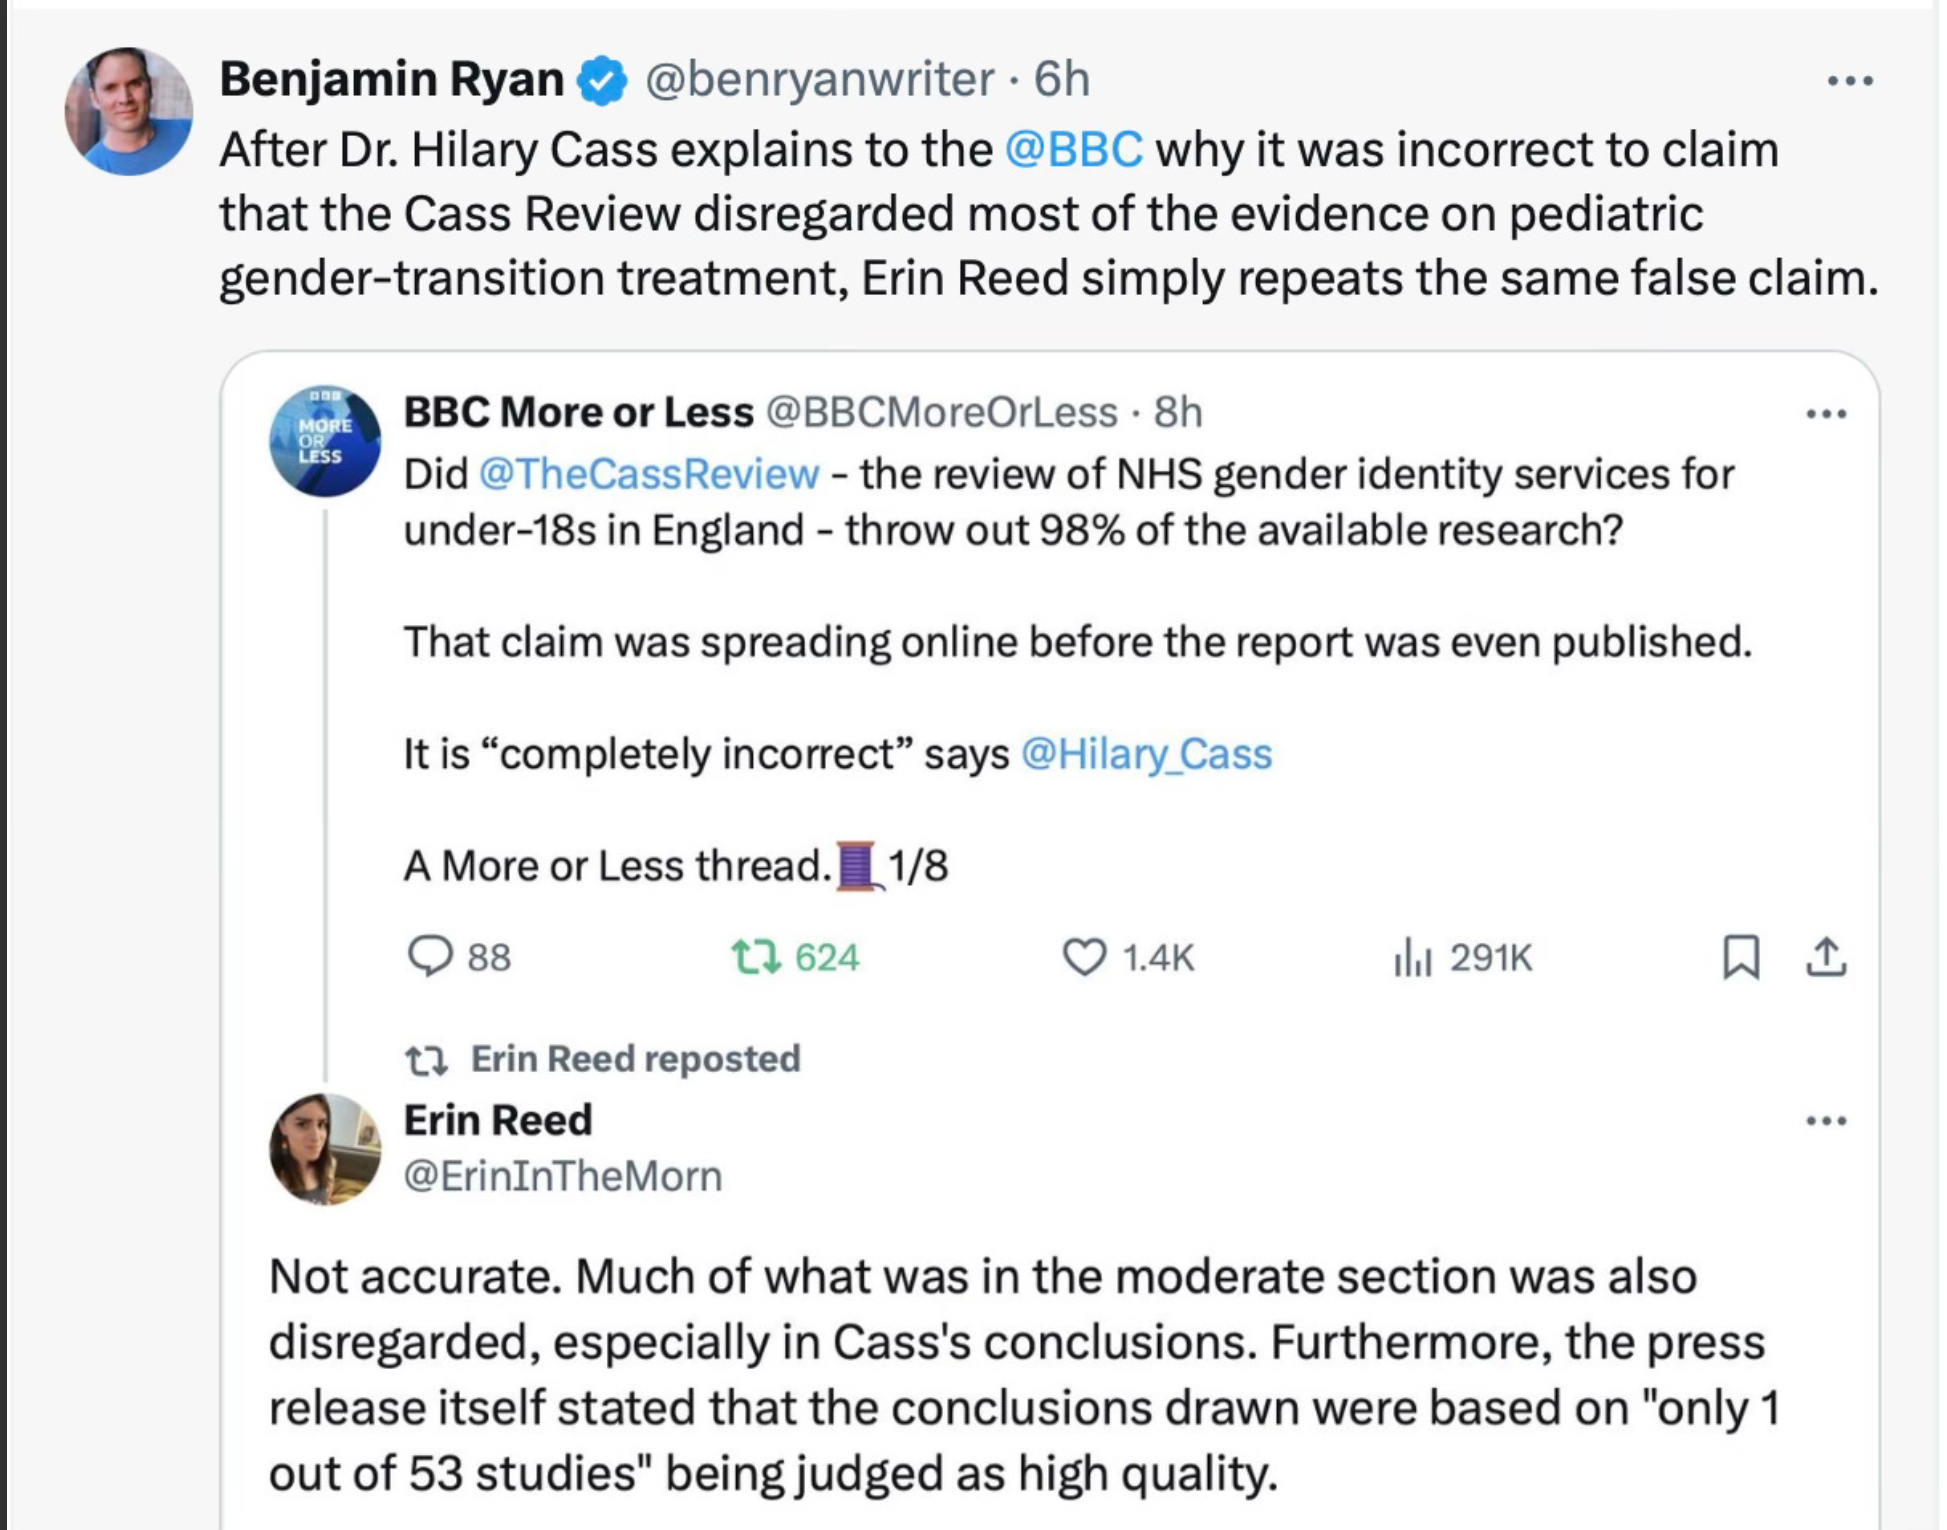
Task: Open more options on BBC More or Less post
Action: point(1826,414)
